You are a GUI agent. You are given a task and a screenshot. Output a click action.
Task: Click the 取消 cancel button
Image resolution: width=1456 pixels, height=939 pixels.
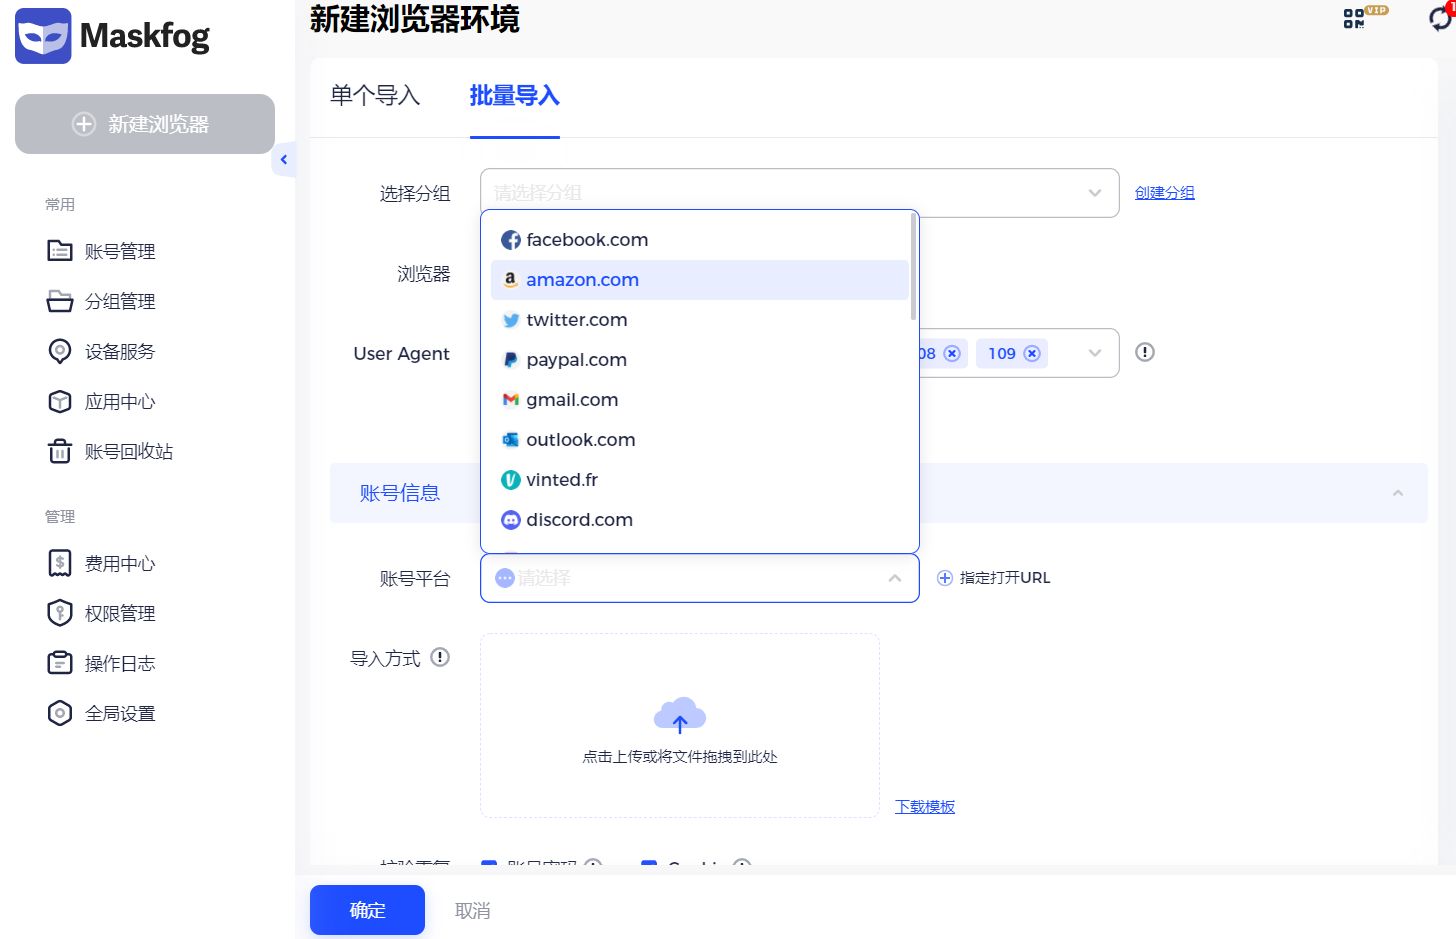pos(473,910)
